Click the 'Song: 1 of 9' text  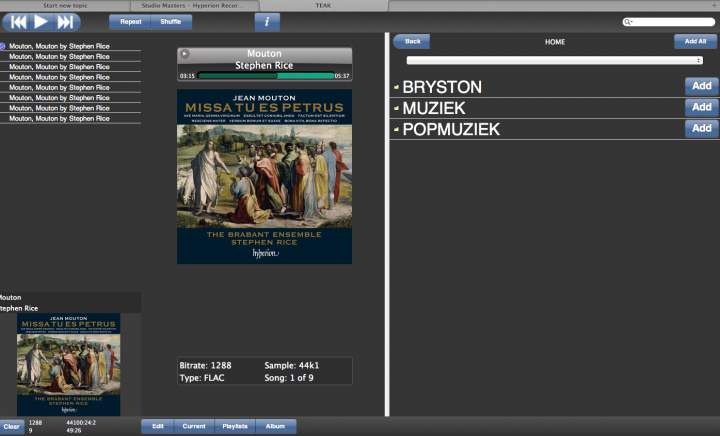pos(289,378)
